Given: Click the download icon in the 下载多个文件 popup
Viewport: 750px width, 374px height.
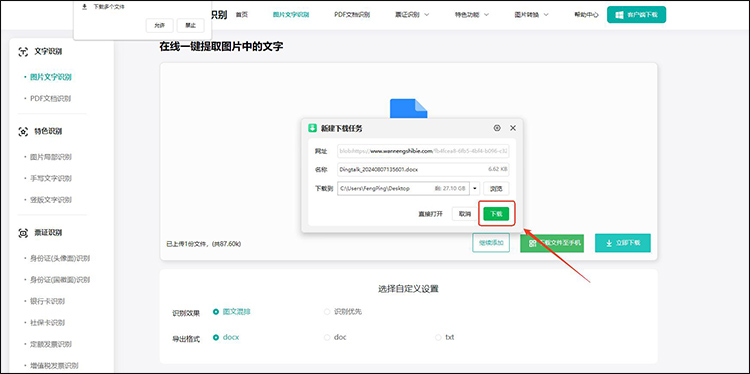Looking at the screenshot, I should (x=85, y=7).
